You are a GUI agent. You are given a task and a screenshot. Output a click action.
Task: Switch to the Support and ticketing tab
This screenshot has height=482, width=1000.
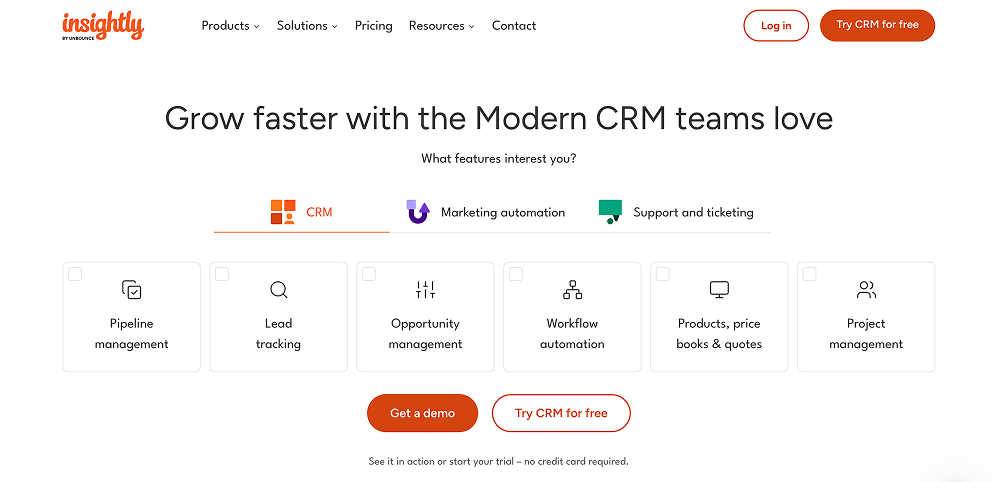[x=676, y=212]
